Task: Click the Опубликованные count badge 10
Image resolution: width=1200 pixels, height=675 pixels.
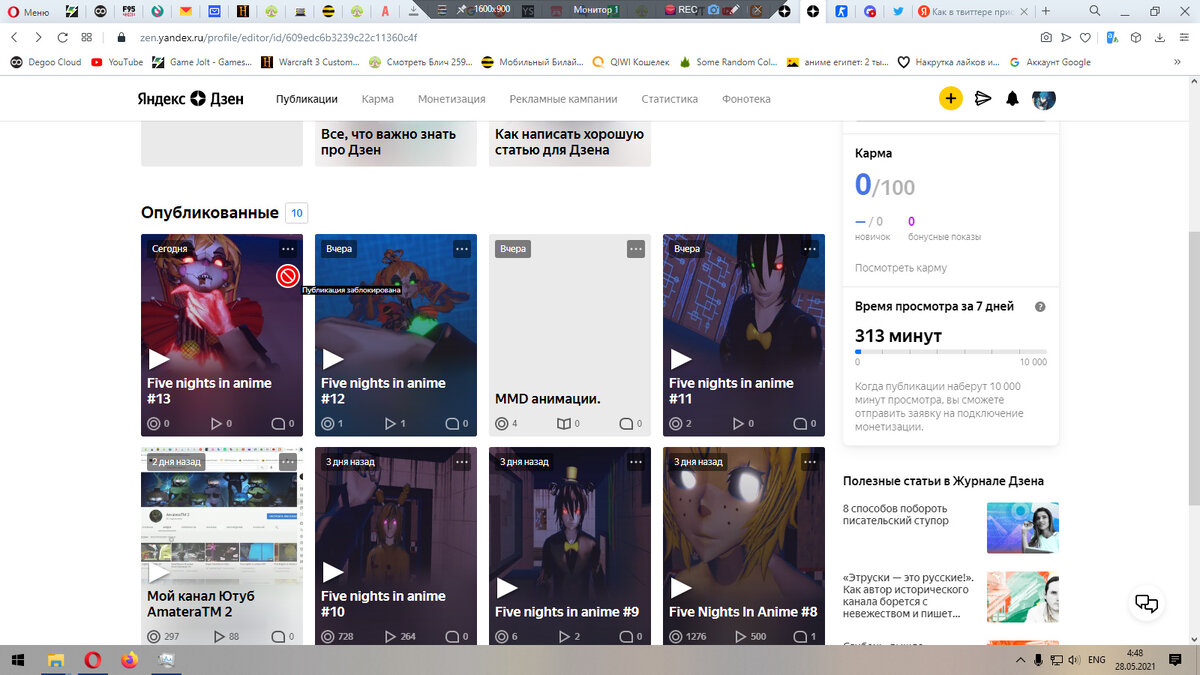Action: point(296,213)
